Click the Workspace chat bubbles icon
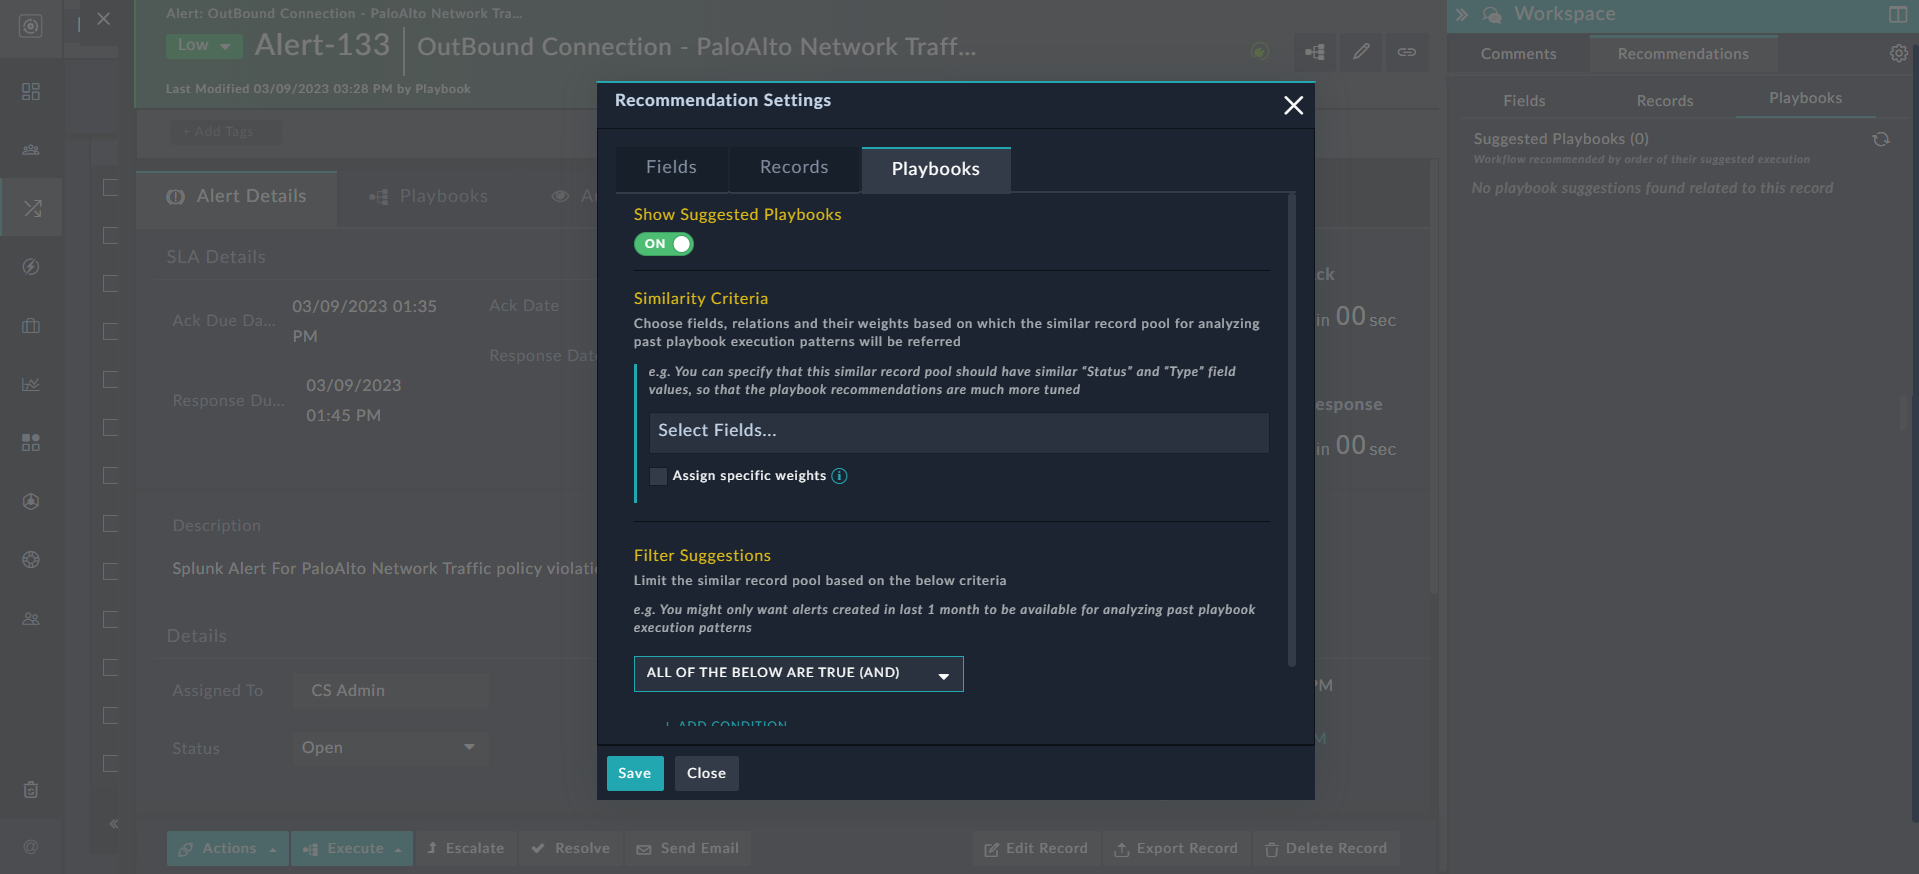This screenshot has height=874, width=1919. click(x=1492, y=15)
